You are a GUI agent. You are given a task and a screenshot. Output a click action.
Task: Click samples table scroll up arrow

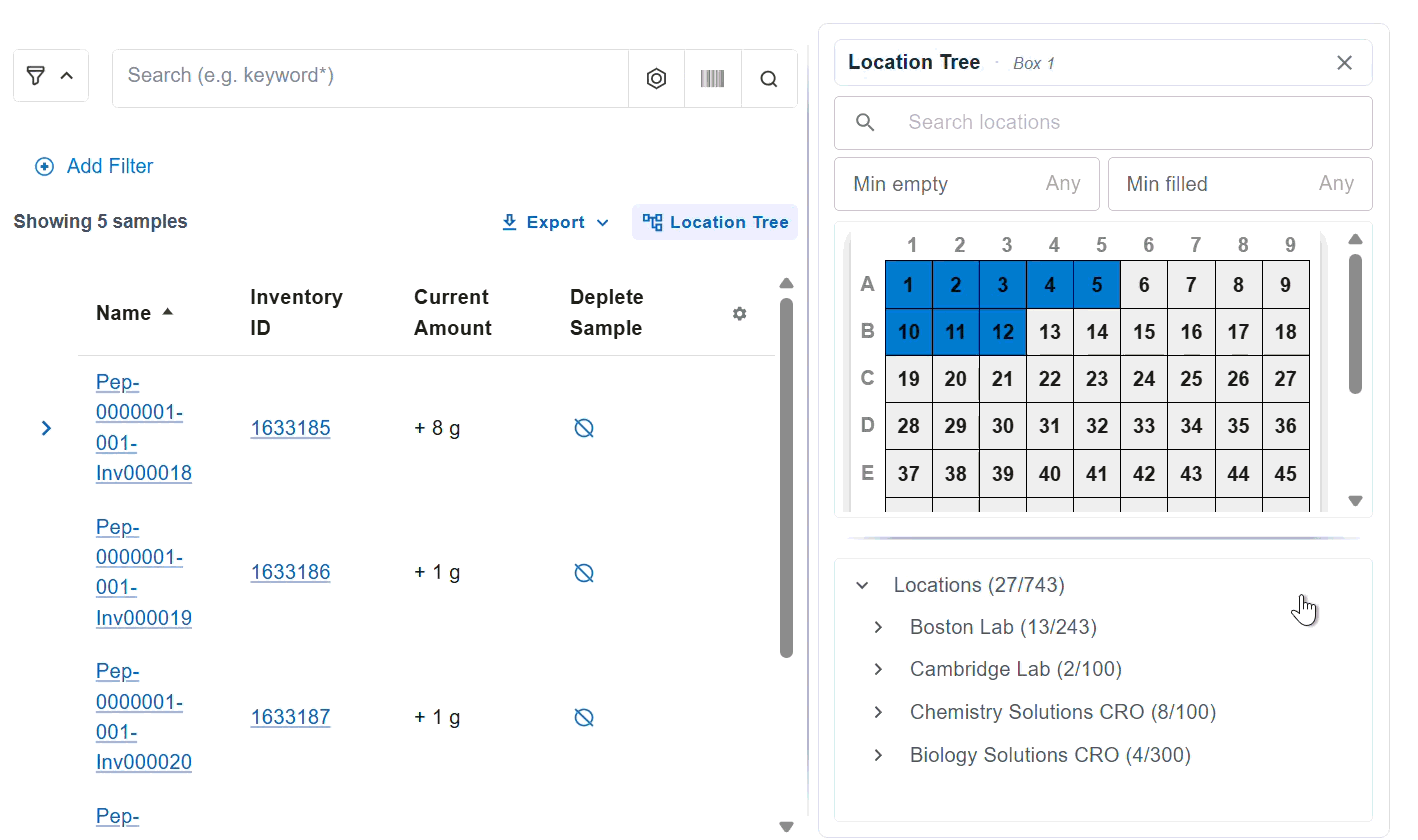786,283
